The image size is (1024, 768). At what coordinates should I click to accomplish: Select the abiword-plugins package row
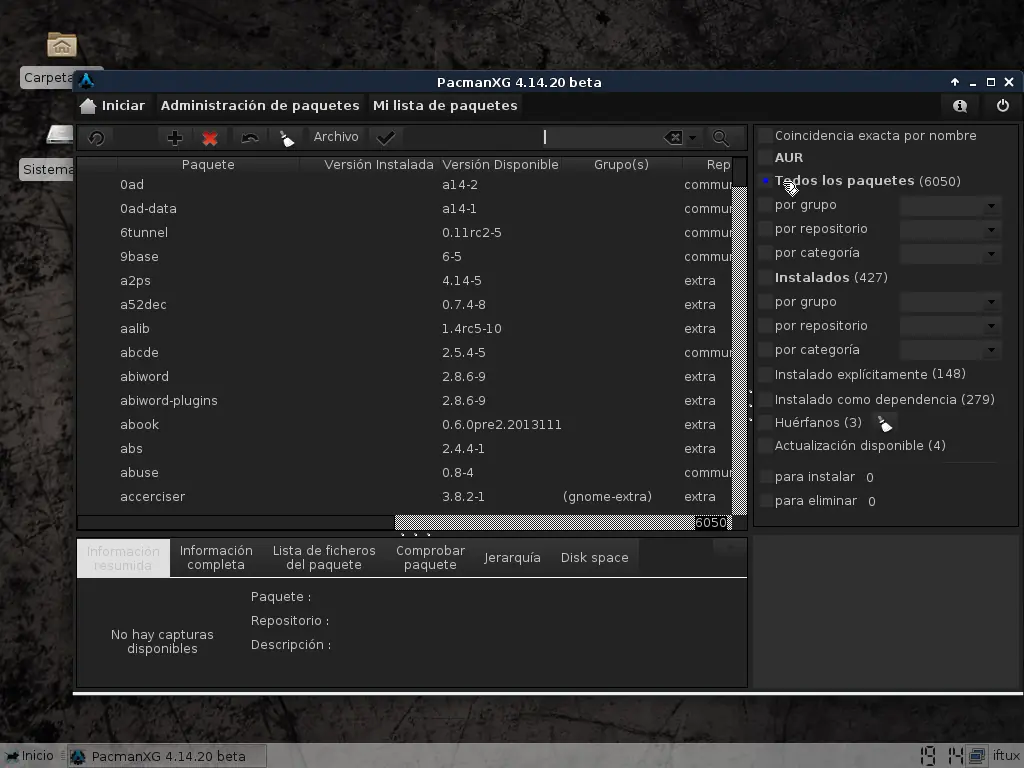[404, 401]
